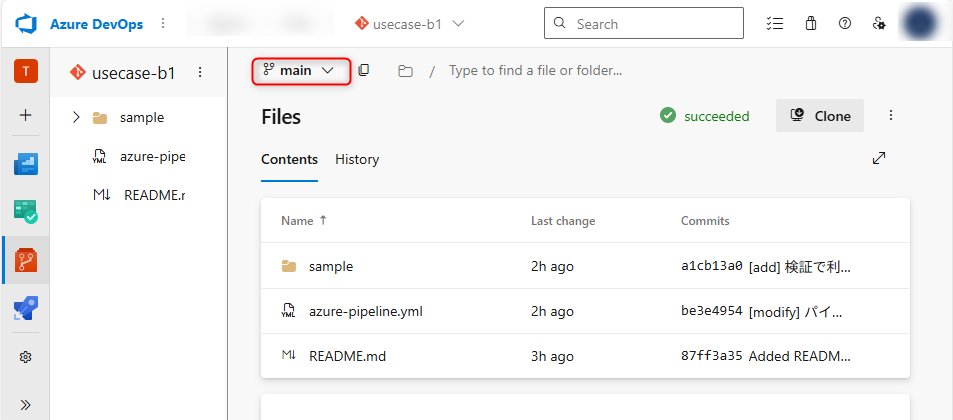Select README file in the file tree
The height and width of the screenshot is (420, 953).
tap(154, 195)
